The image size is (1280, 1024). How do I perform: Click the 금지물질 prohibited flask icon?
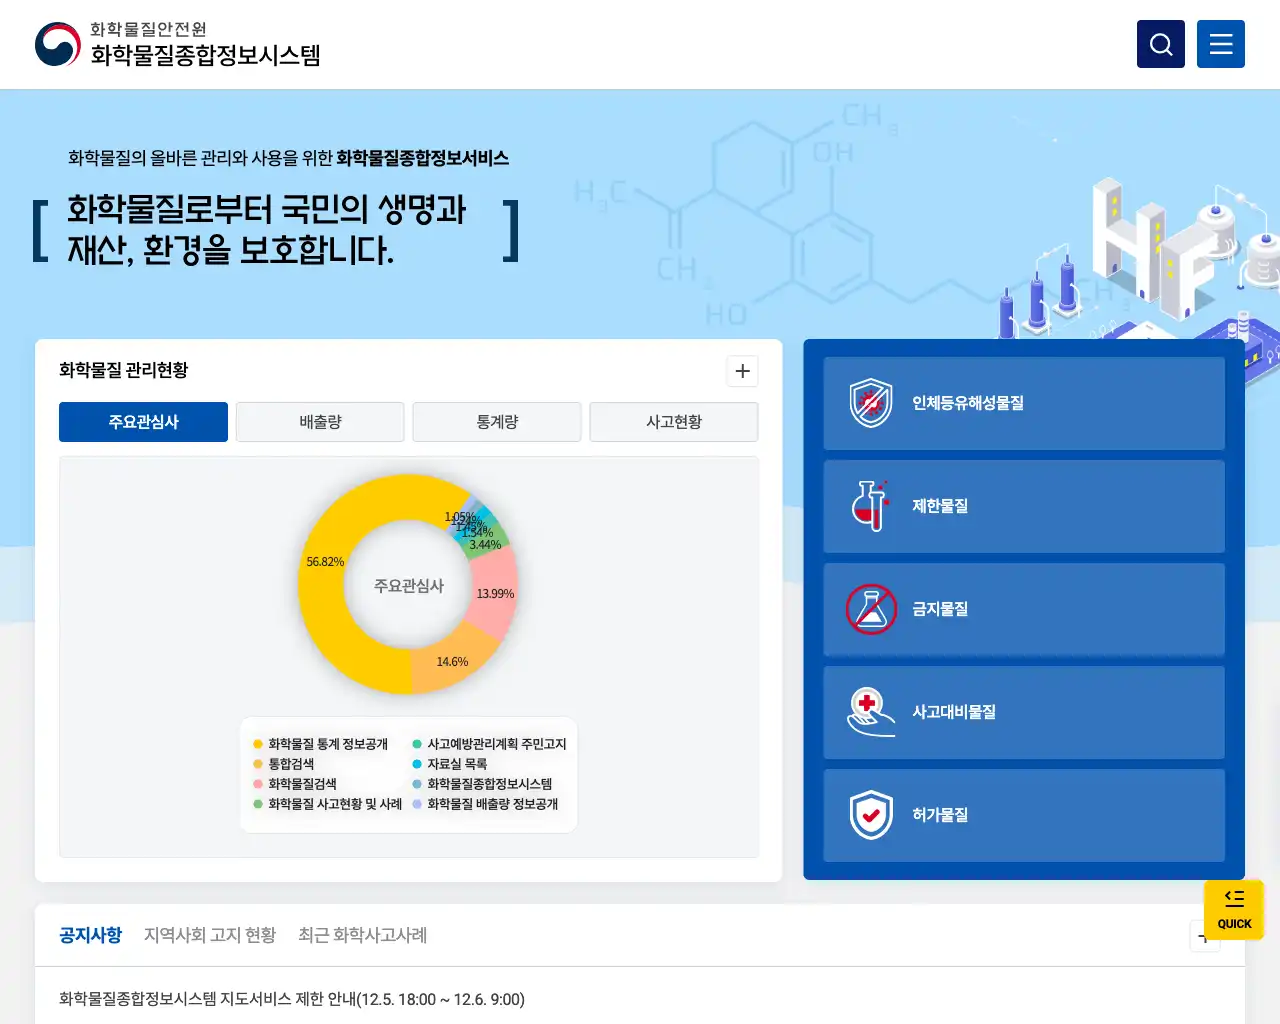pyautogui.click(x=869, y=609)
